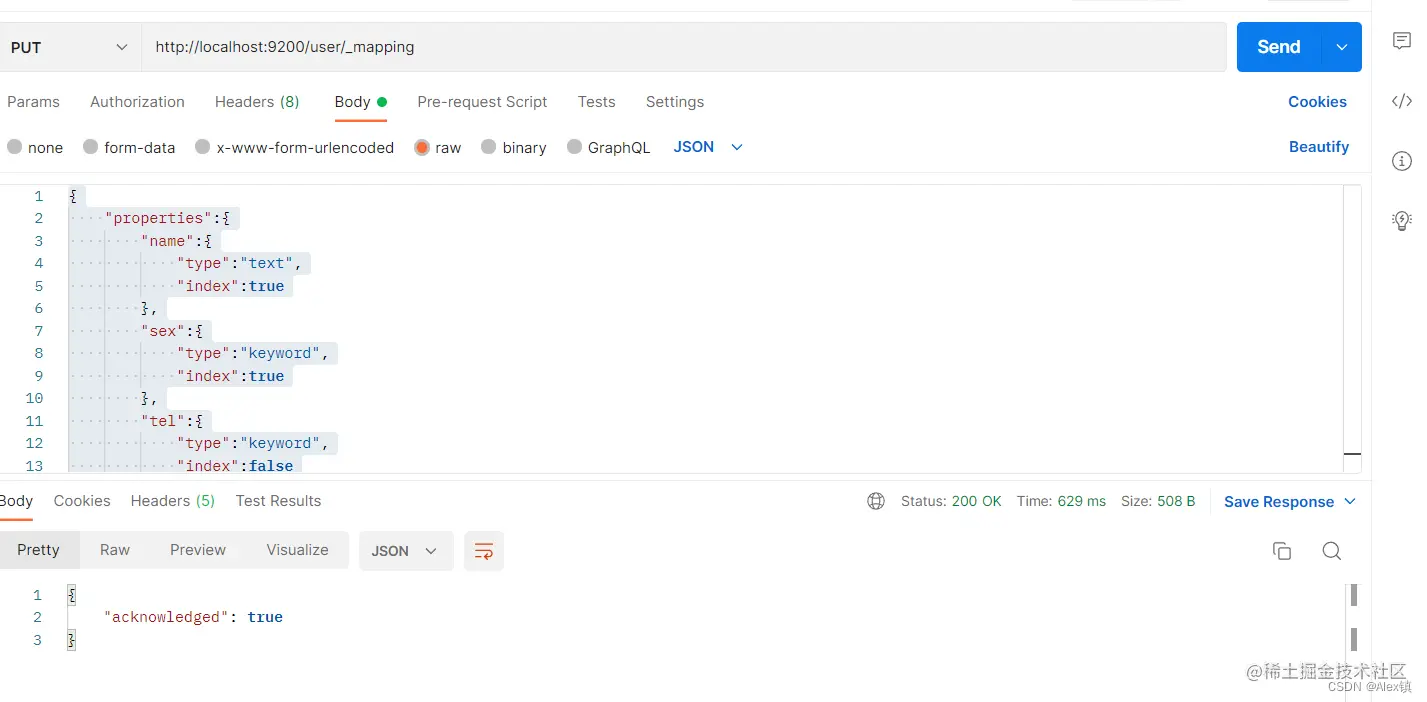
Task: Select the none body option
Action: [x=35, y=147]
